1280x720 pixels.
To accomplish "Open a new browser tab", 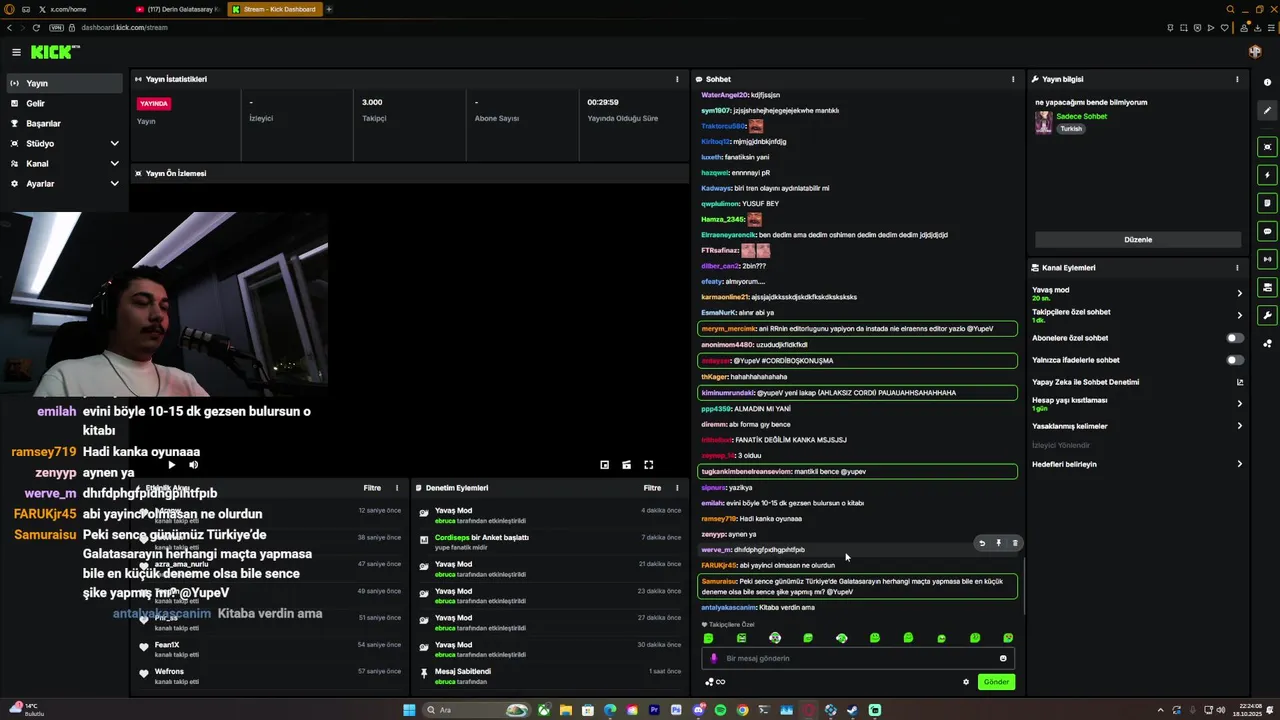I will (329, 9).
